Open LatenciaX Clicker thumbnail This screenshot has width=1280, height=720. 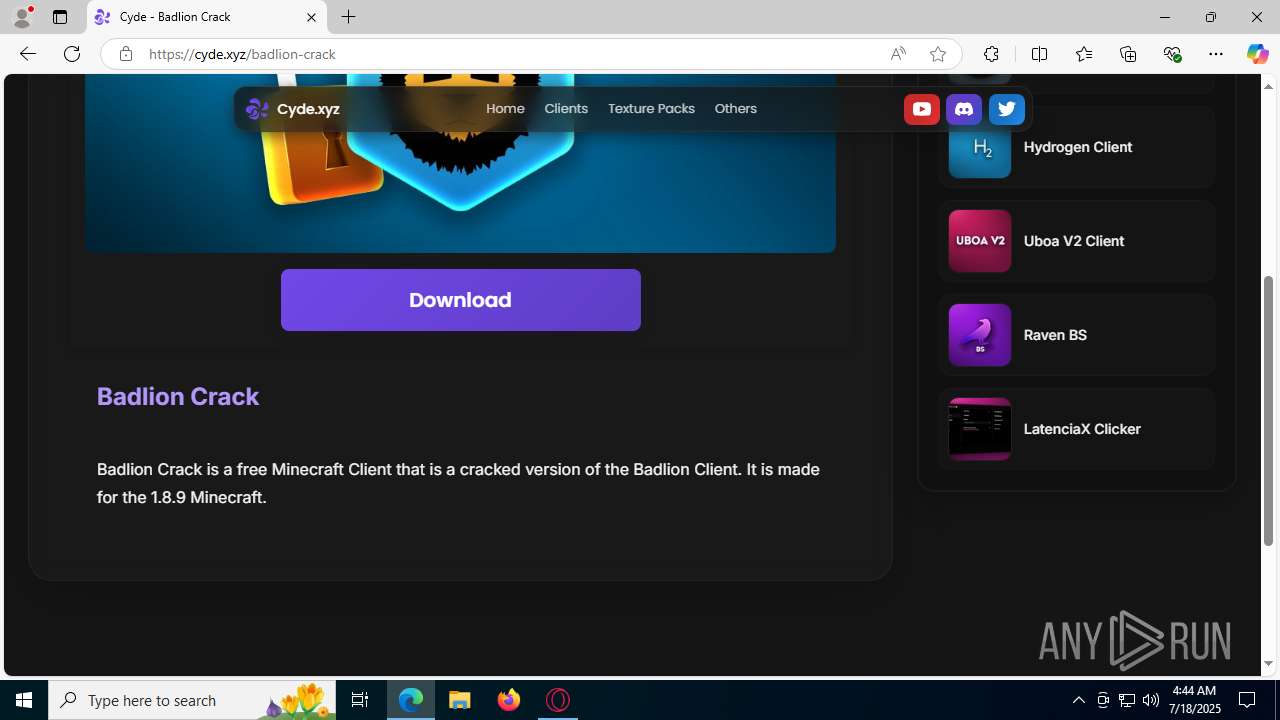click(x=980, y=429)
